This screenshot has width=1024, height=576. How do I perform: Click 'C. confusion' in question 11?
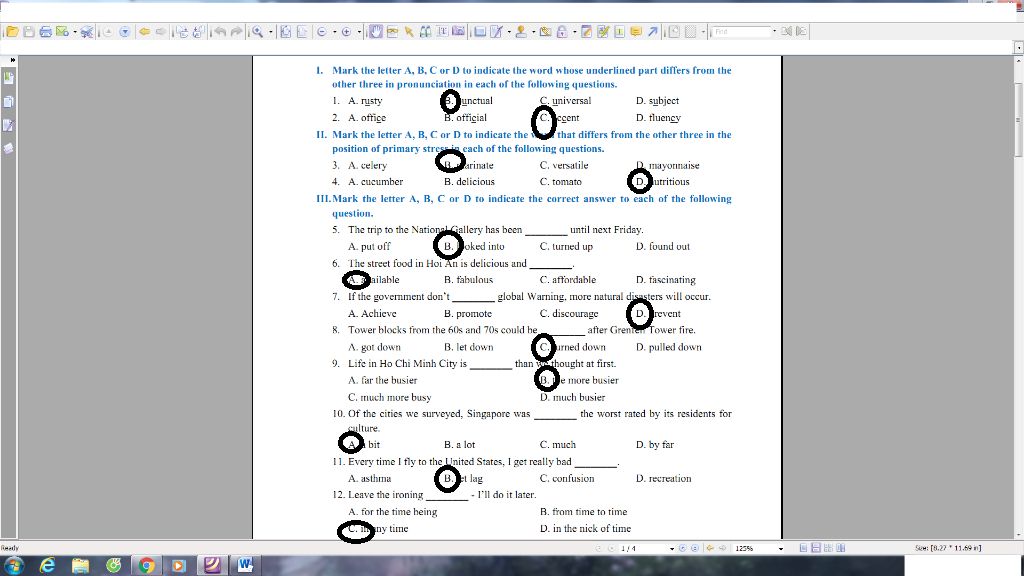click(567, 478)
